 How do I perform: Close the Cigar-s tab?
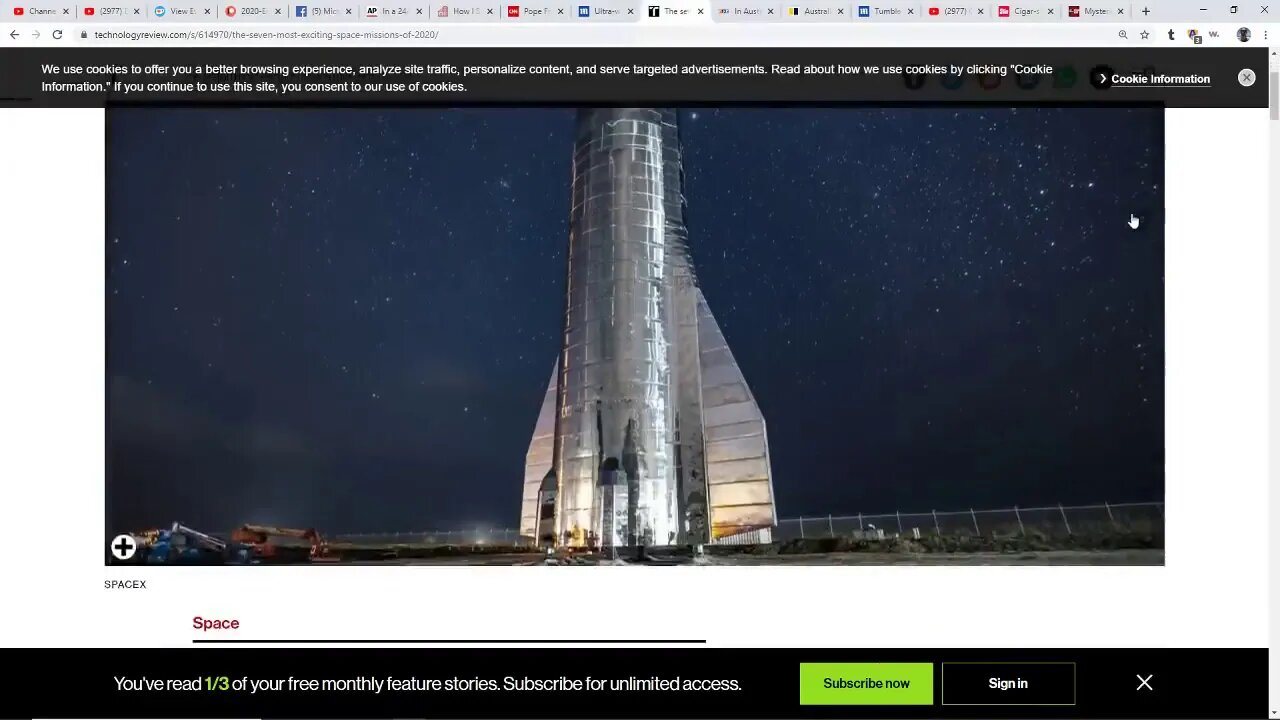[x=1050, y=11]
